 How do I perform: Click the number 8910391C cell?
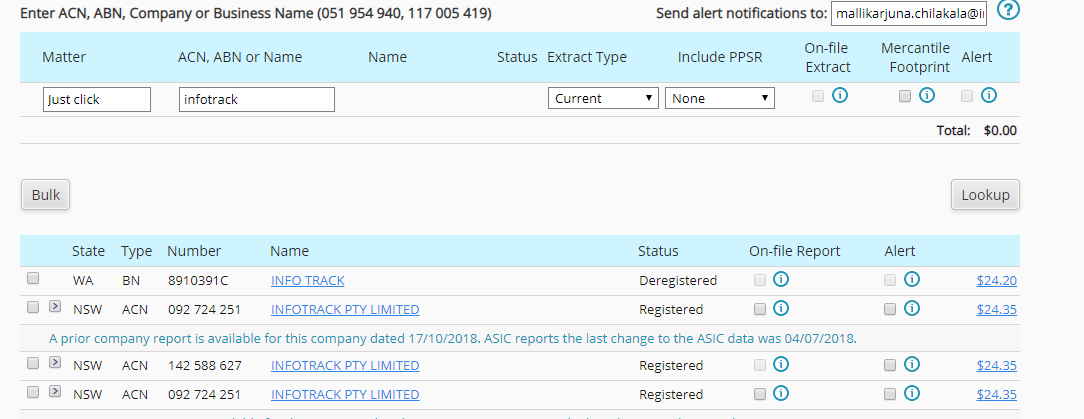pos(198,281)
